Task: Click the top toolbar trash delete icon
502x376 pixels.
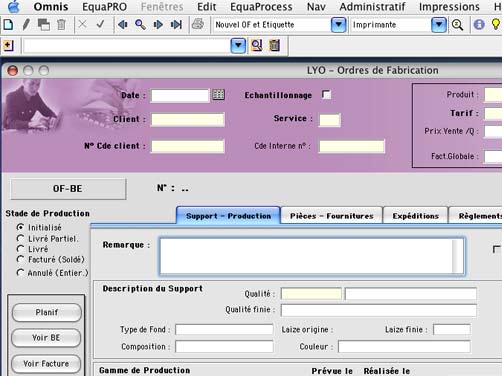Action: (x=61, y=25)
